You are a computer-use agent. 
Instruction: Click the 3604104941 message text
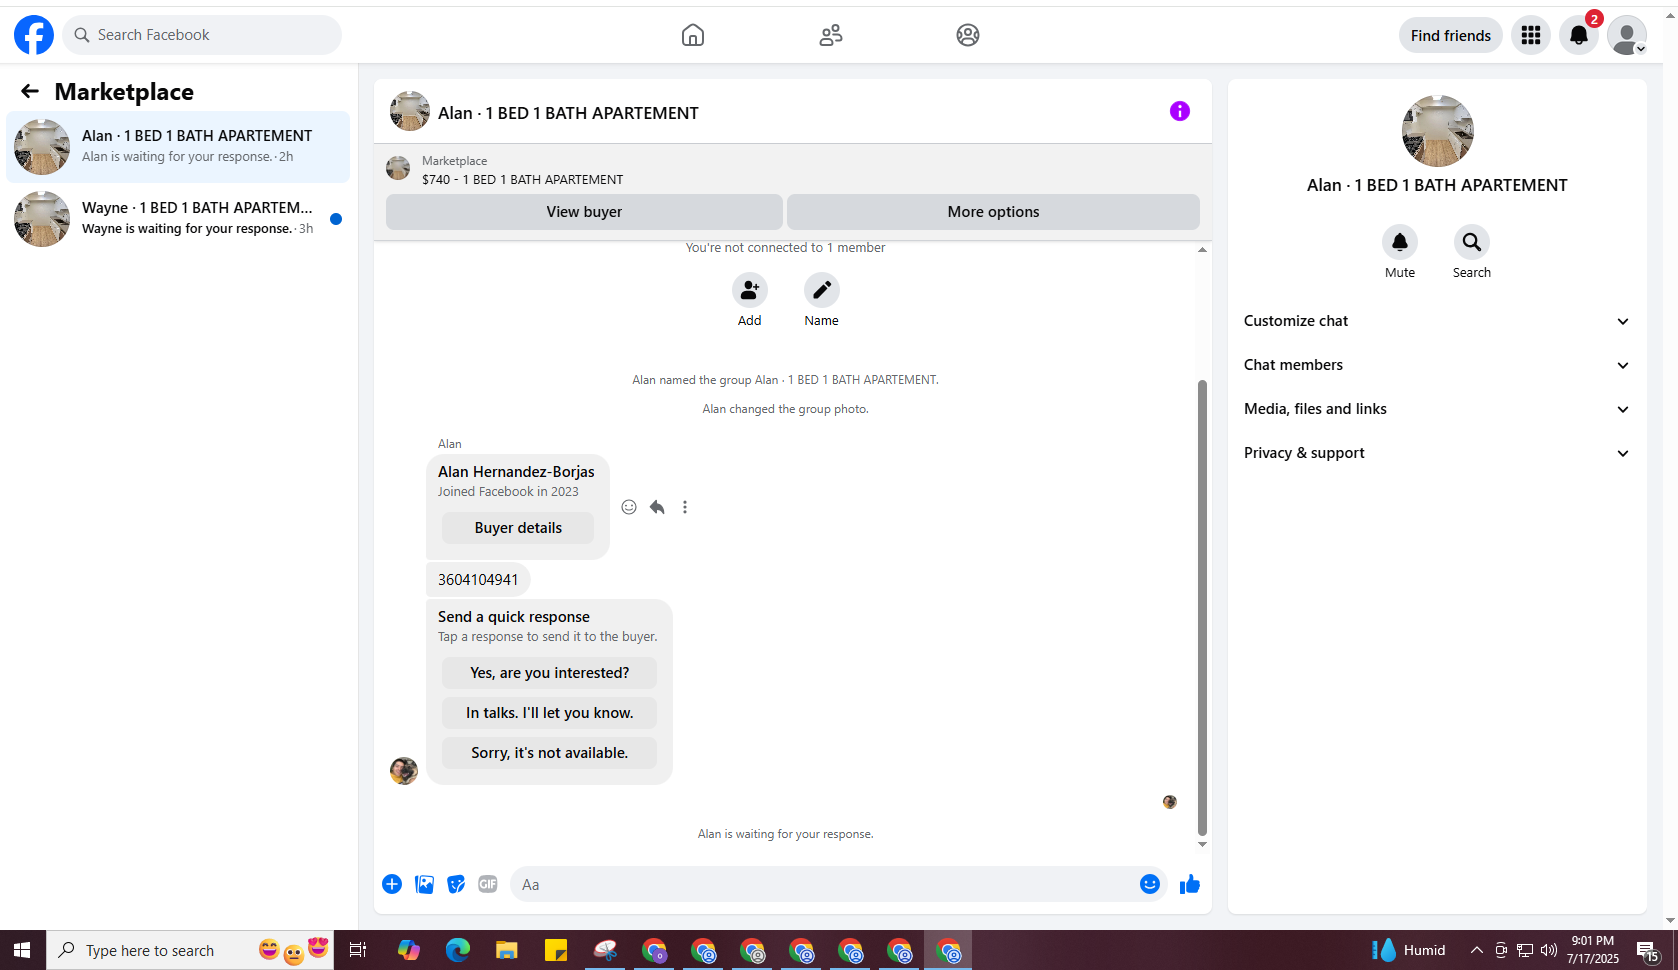point(478,580)
